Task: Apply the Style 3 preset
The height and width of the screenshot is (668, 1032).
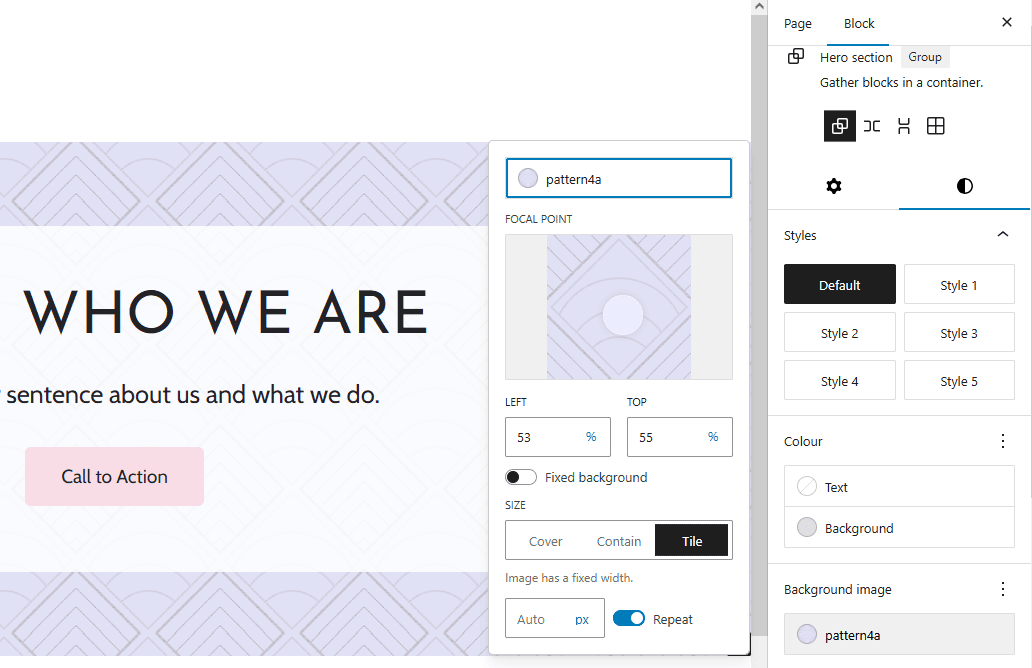Action: tap(959, 332)
